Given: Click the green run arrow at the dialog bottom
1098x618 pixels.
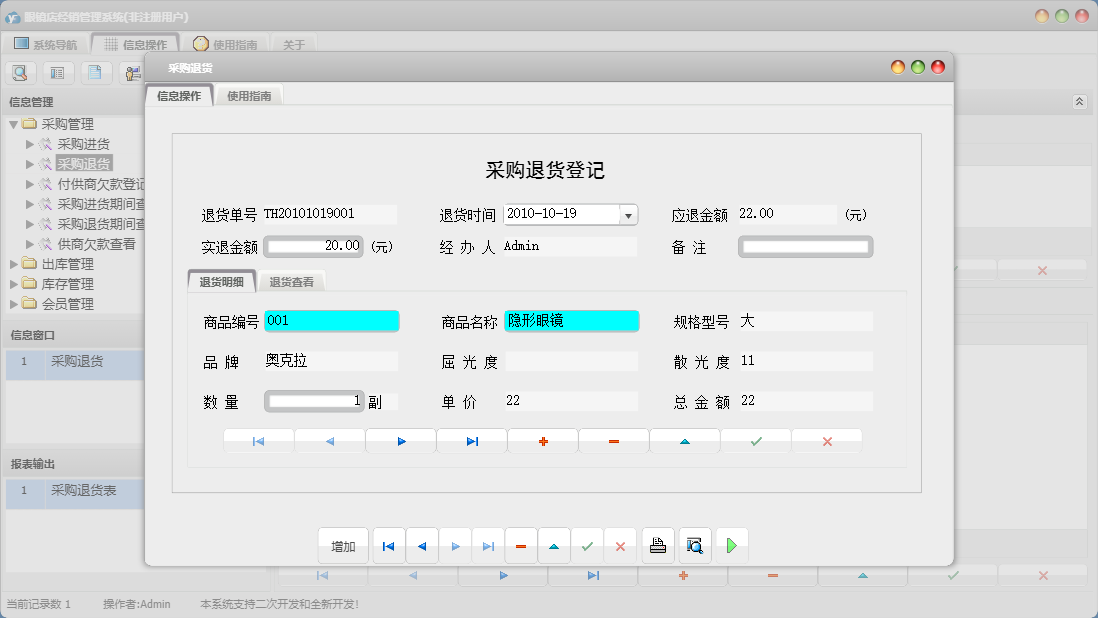Looking at the screenshot, I should click(731, 545).
